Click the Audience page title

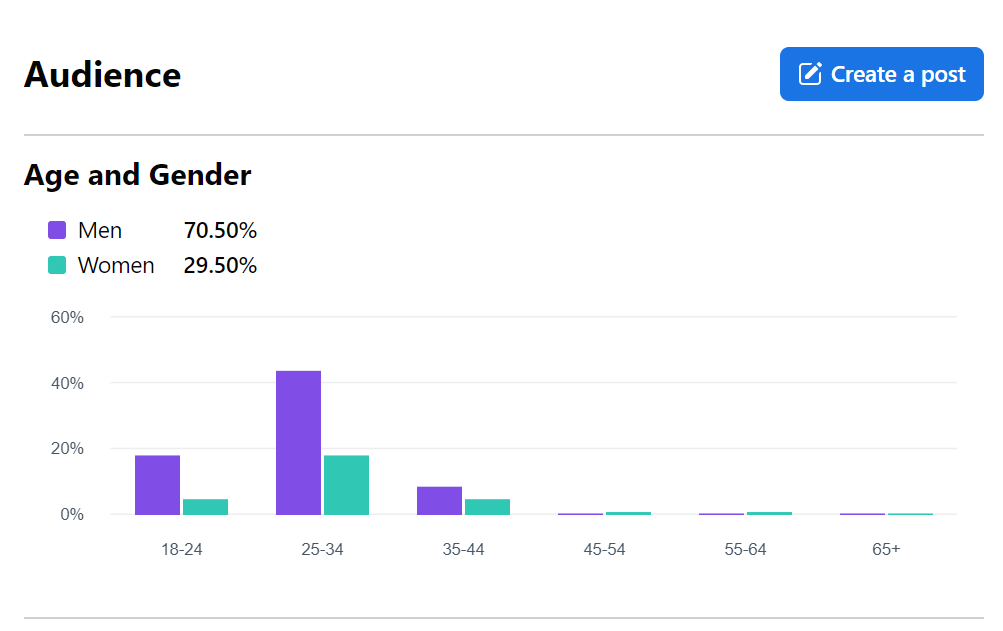pyautogui.click(x=102, y=75)
